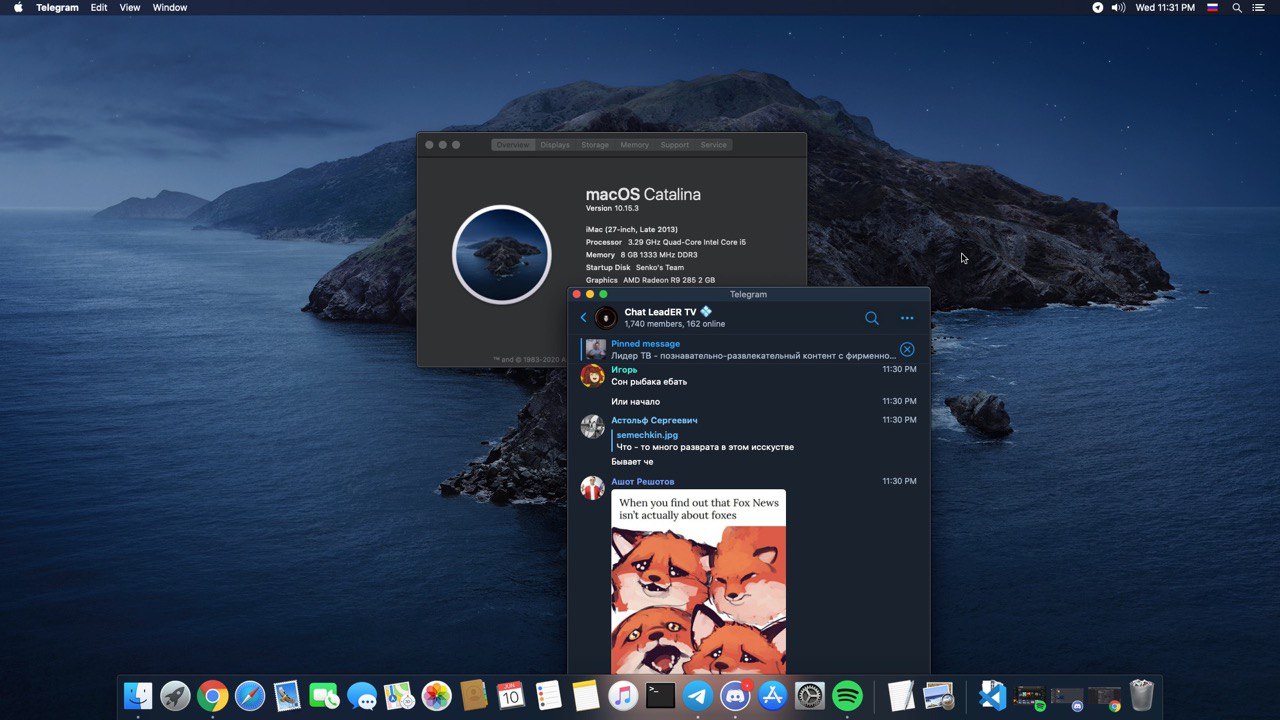Open Launchpad from the Dock

click(x=175, y=695)
